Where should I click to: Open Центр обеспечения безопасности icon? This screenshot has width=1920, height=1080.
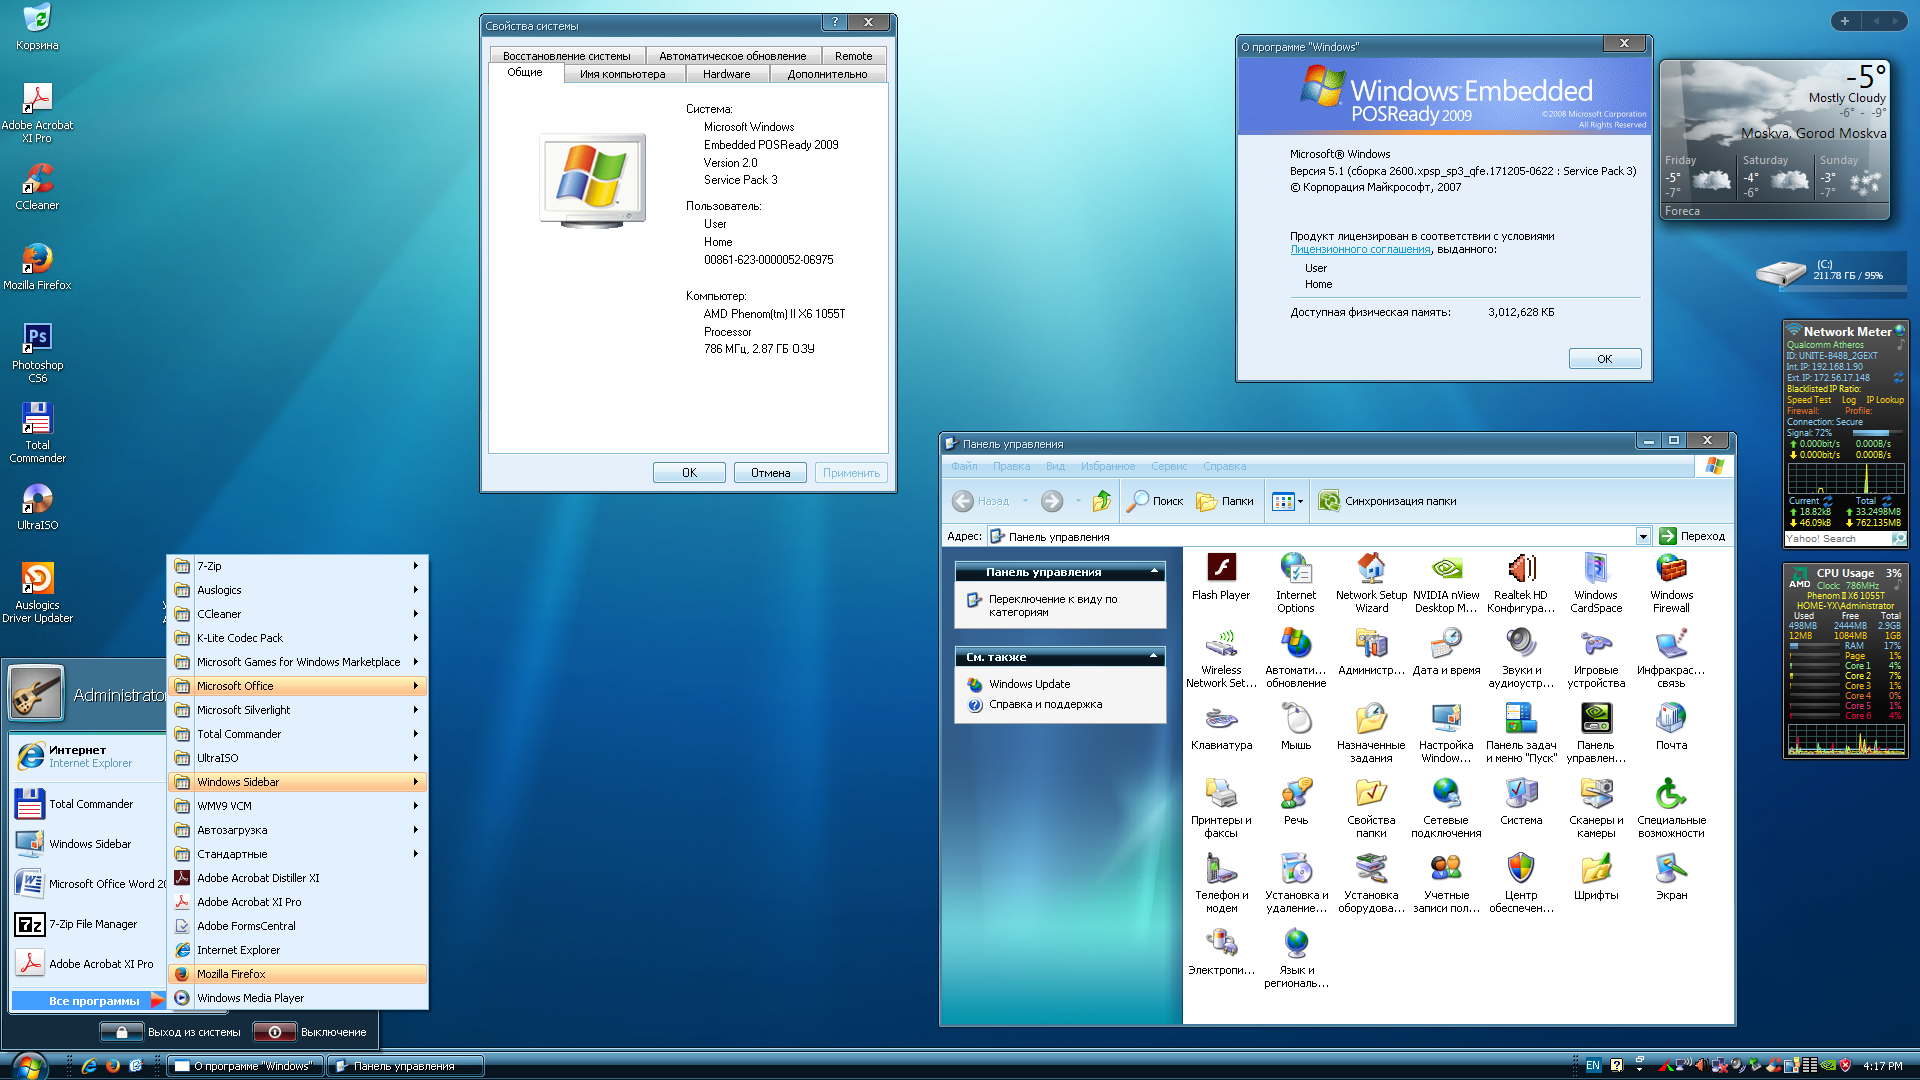coord(1521,884)
